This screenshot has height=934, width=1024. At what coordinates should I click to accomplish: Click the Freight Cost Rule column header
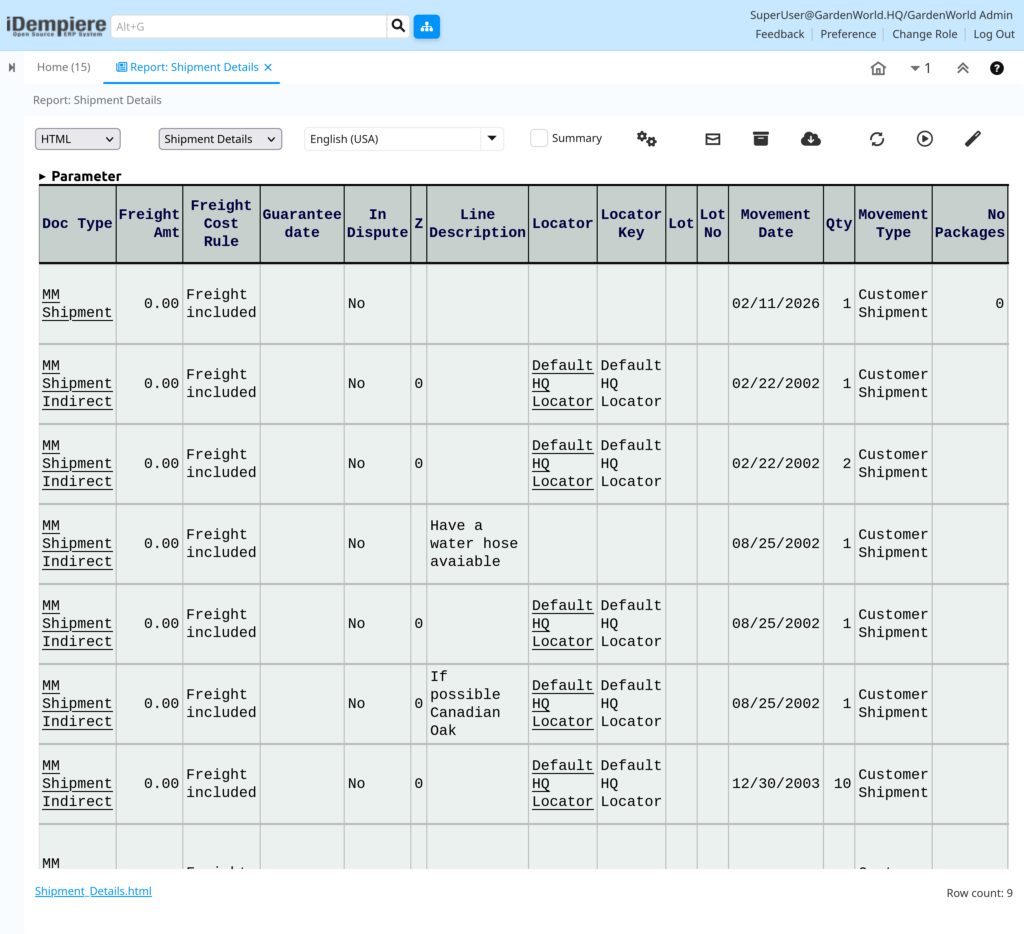pos(221,223)
